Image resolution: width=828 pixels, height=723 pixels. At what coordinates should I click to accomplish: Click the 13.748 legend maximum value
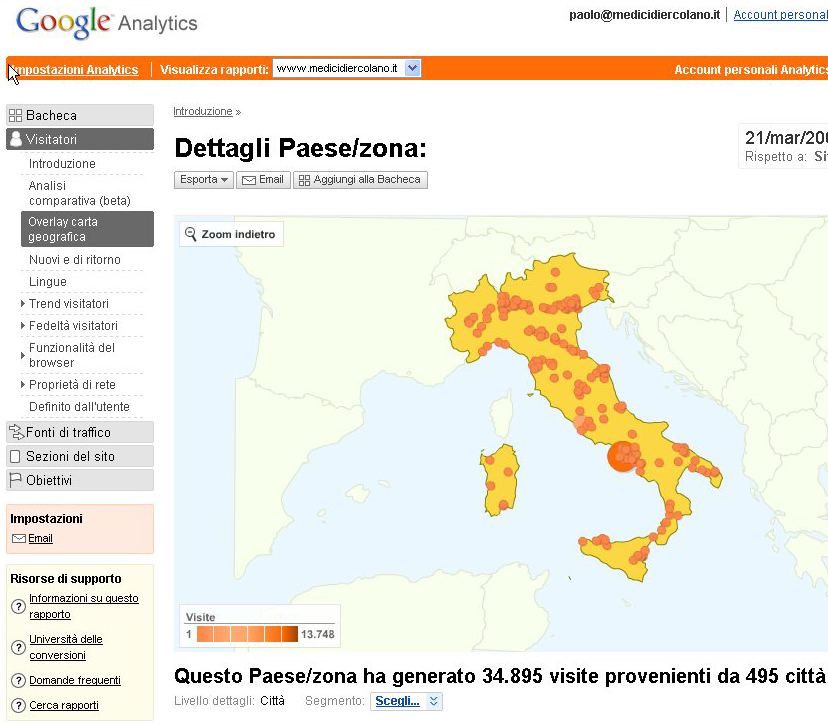[317, 634]
